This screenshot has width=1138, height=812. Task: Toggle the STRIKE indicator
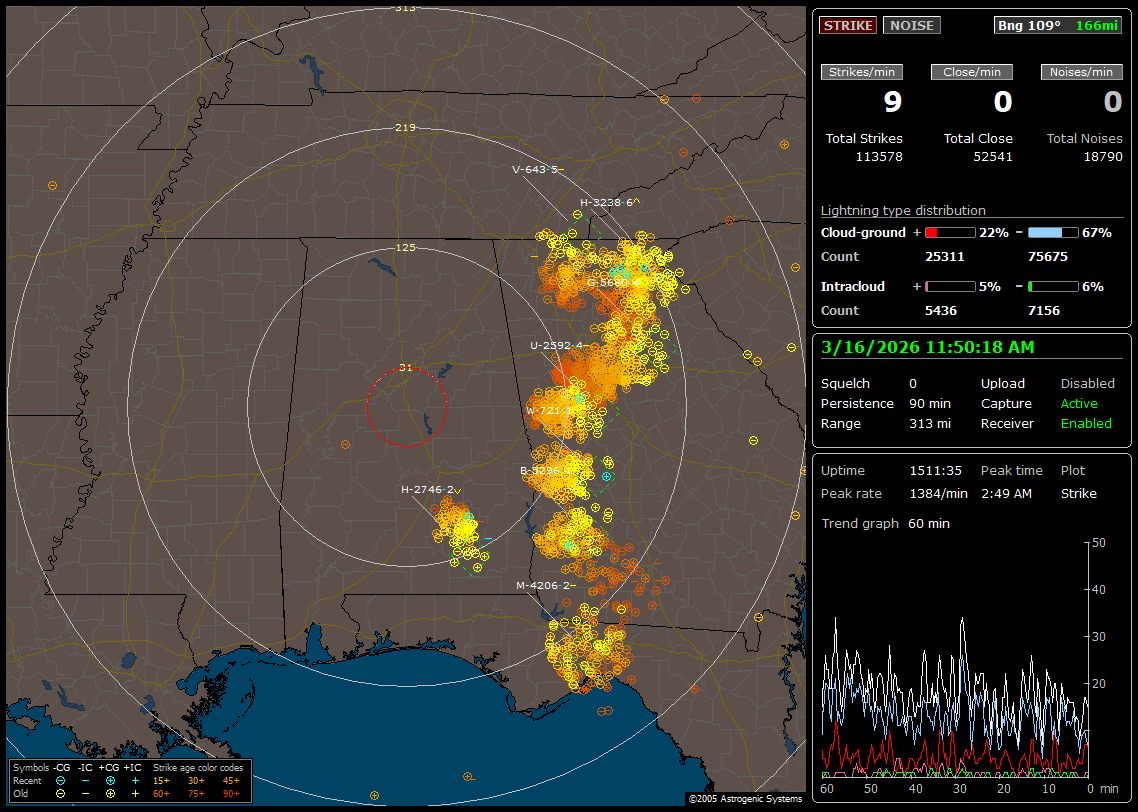coord(848,26)
